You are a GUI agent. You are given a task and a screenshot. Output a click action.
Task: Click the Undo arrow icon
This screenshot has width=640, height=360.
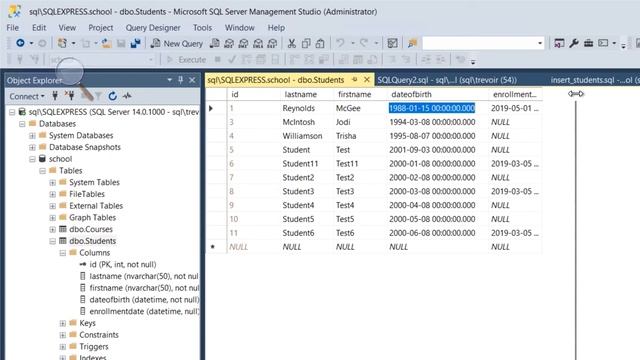[x=340, y=43]
